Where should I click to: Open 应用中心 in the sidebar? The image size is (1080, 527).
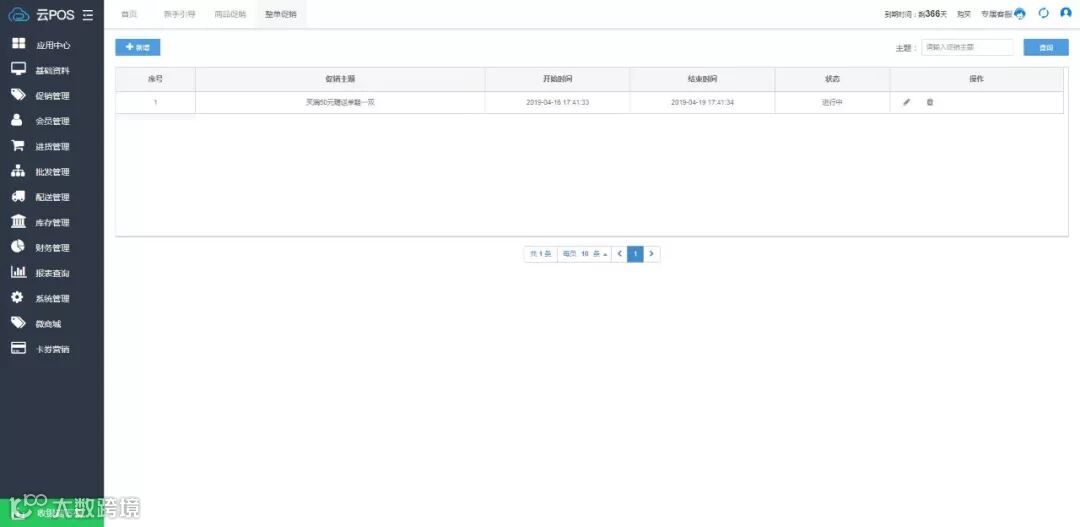pyautogui.click(x=52, y=45)
